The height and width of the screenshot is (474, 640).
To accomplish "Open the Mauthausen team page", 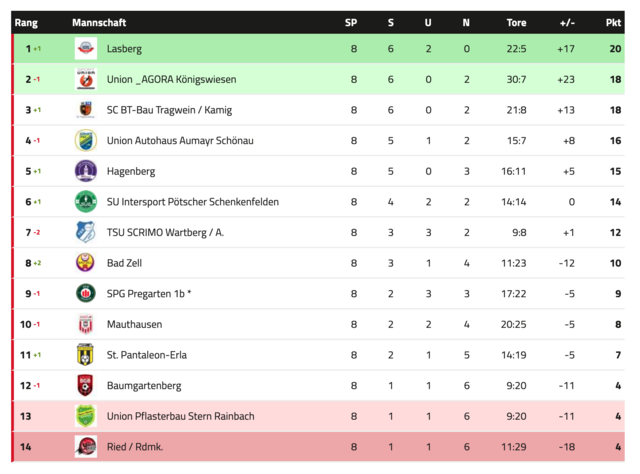I will pos(133,324).
